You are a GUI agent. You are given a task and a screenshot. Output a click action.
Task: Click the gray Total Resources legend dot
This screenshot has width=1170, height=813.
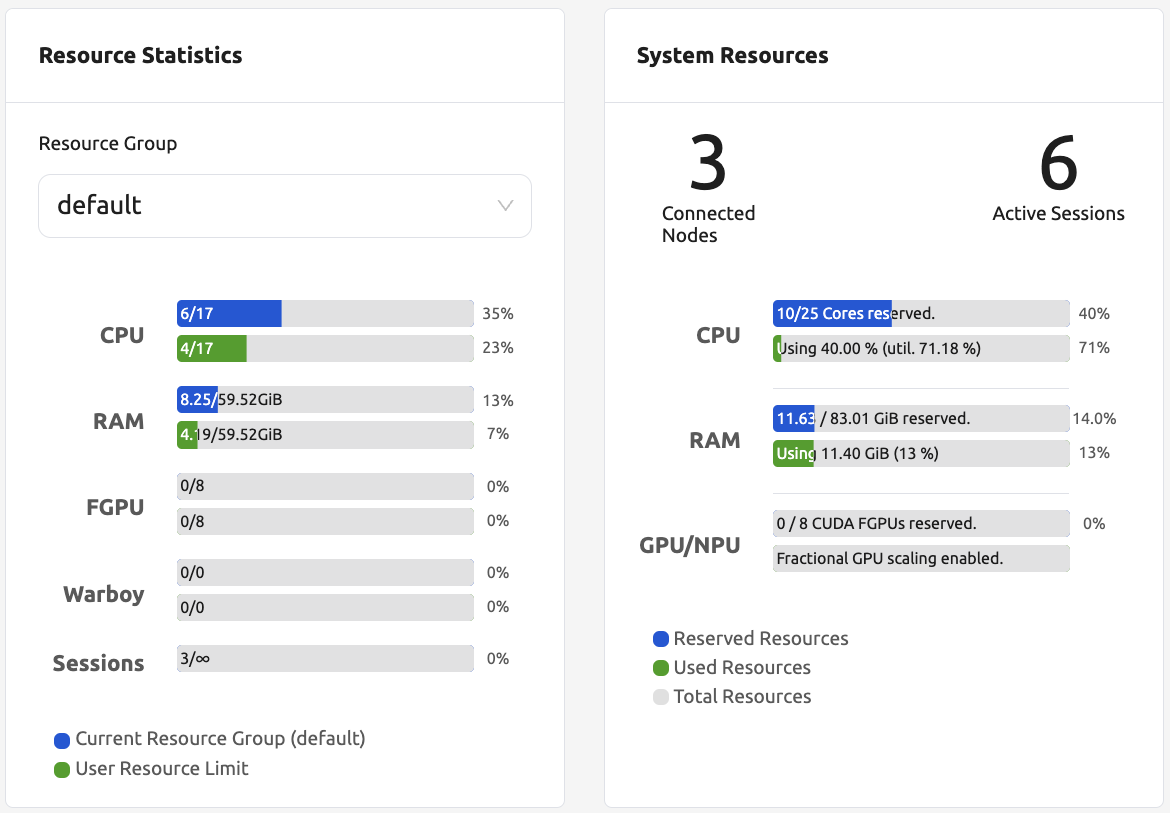(x=660, y=697)
